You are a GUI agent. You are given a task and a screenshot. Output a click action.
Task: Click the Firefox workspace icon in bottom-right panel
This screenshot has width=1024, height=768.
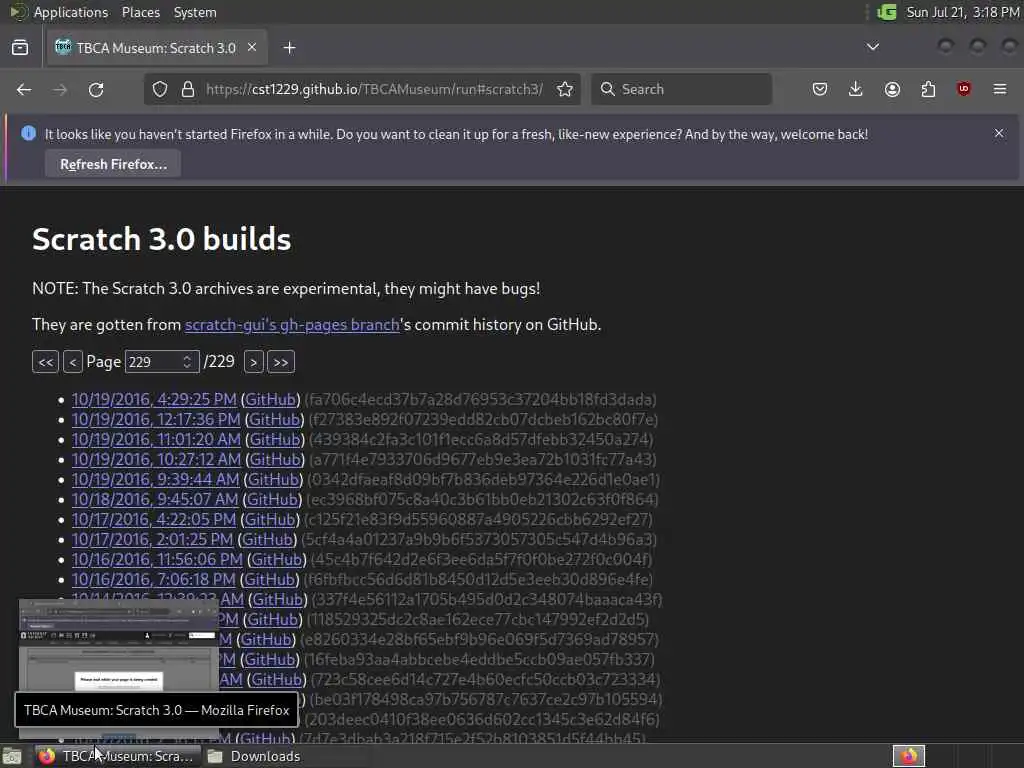908,756
